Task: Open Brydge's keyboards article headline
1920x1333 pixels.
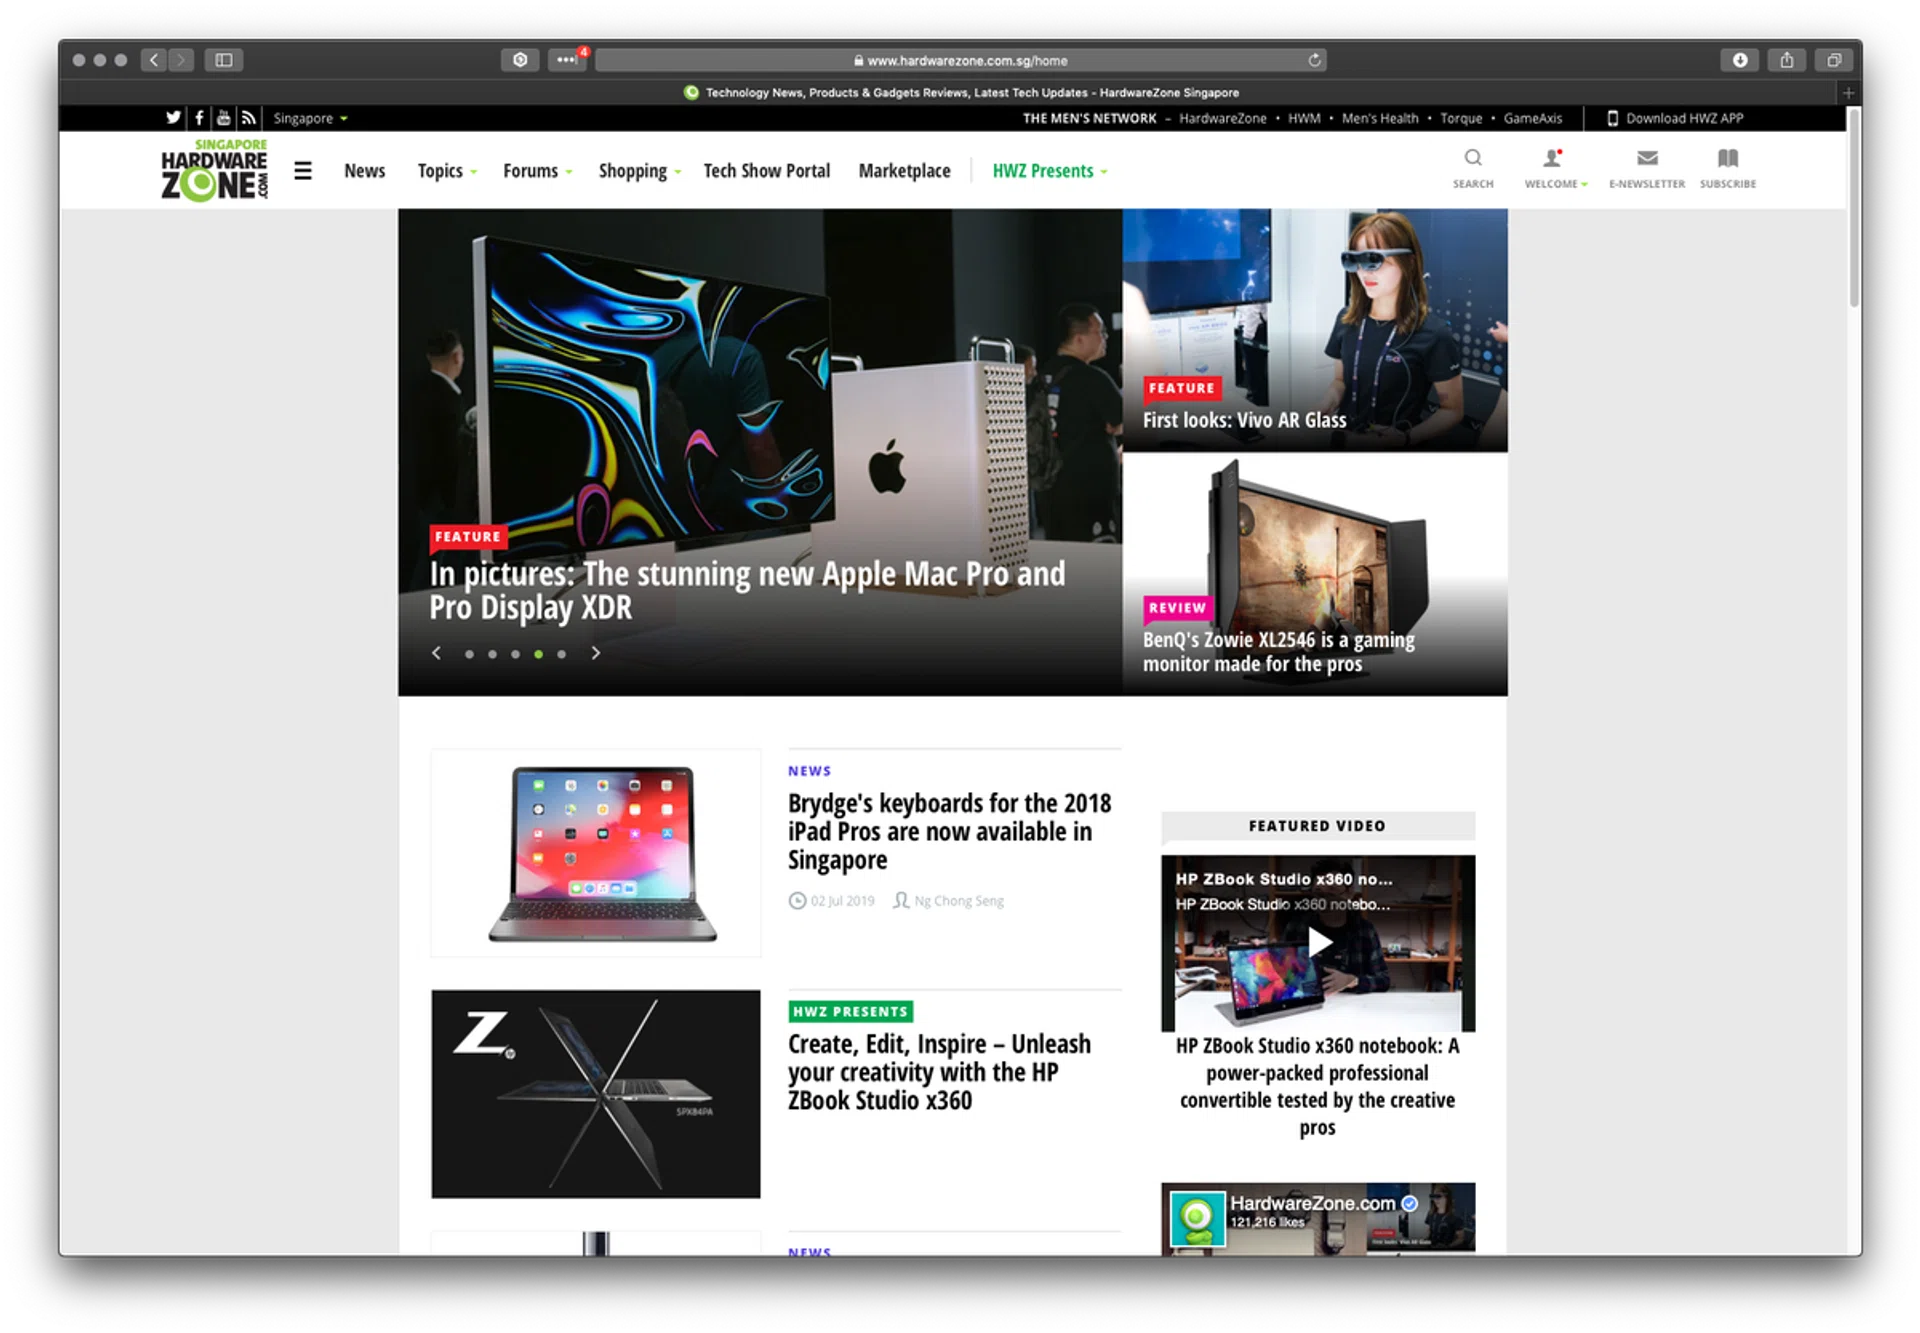Action: point(948,831)
